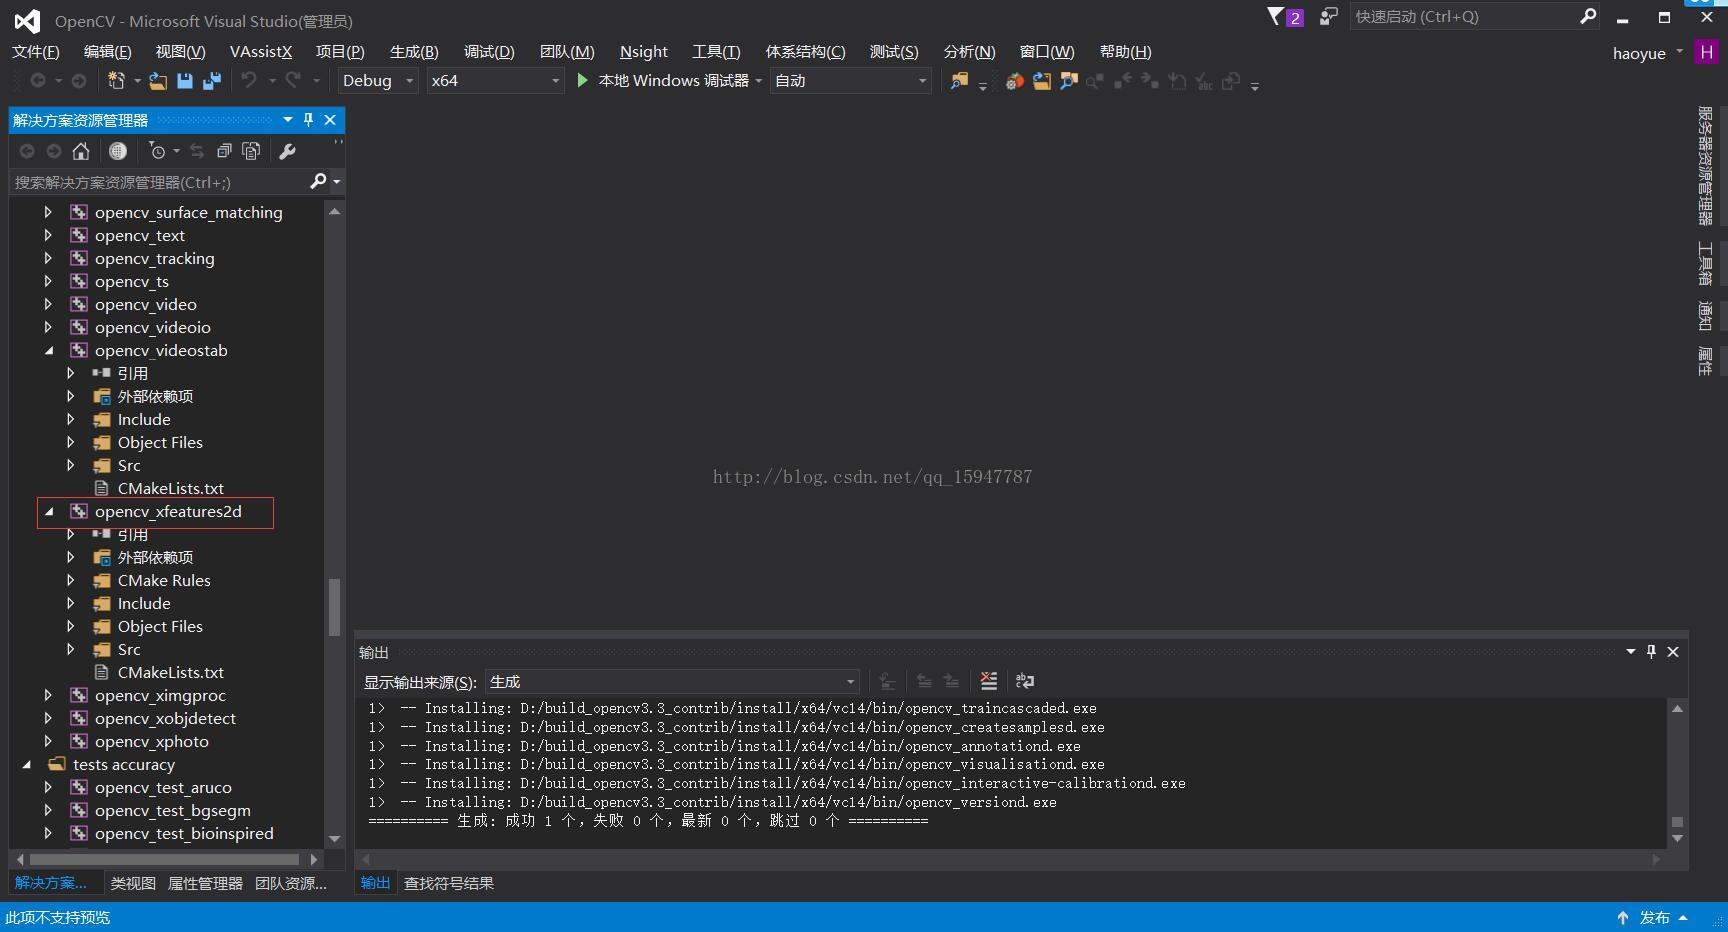Viewport: 1728px width, 932px height.
Task: Click the Solution Explorer Home icon
Action: click(81, 151)
